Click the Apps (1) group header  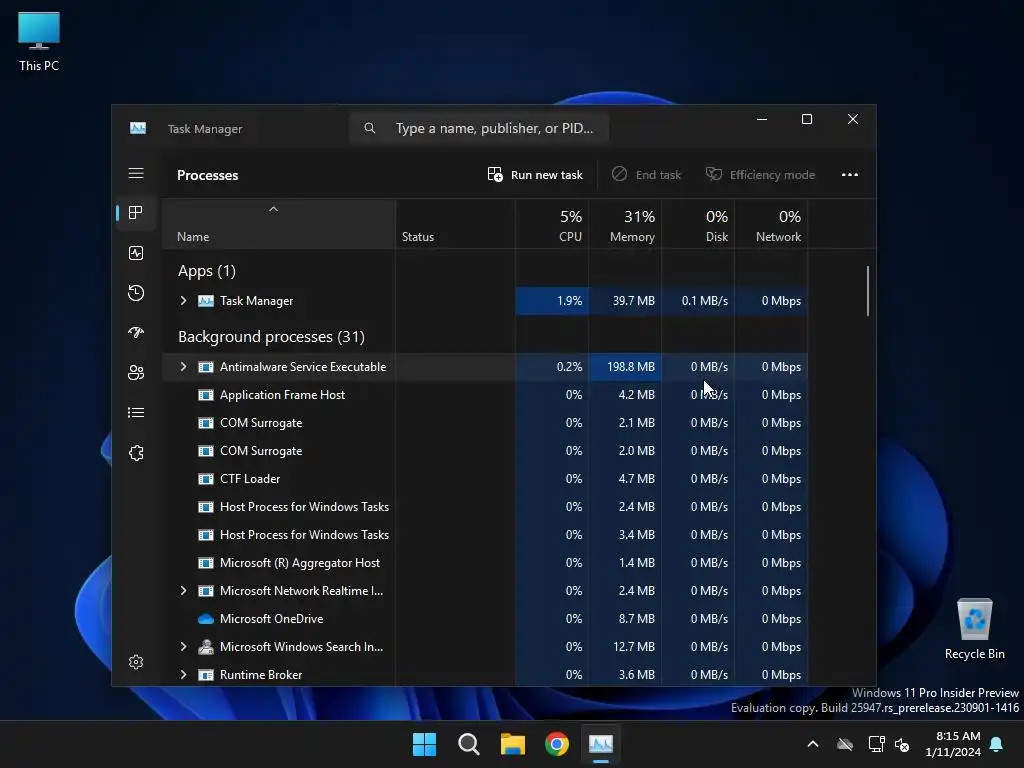click(206, 270)
